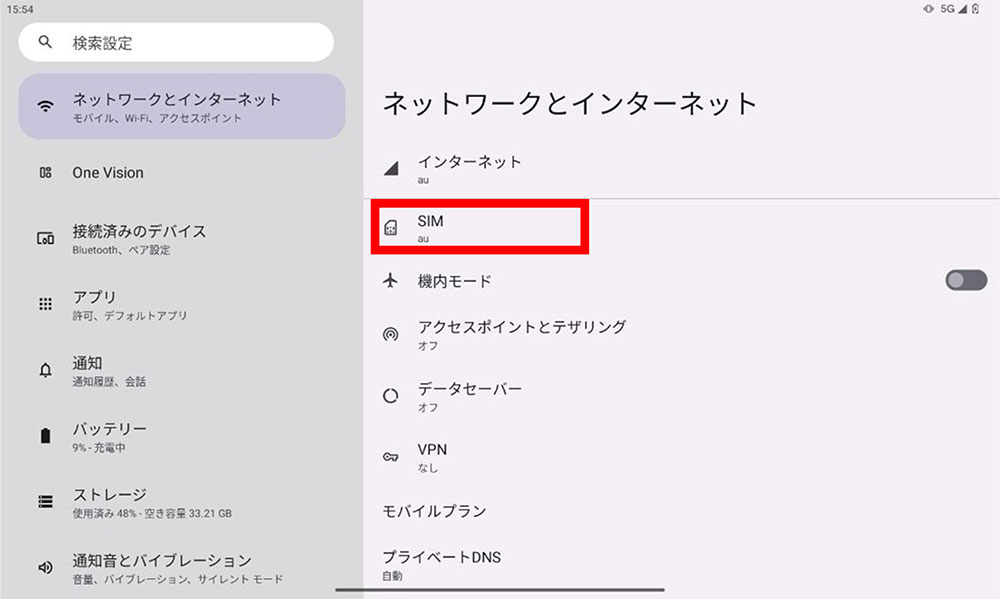Open モバイルプラン entry
The image size is (1000, 599).
point(435,511)
